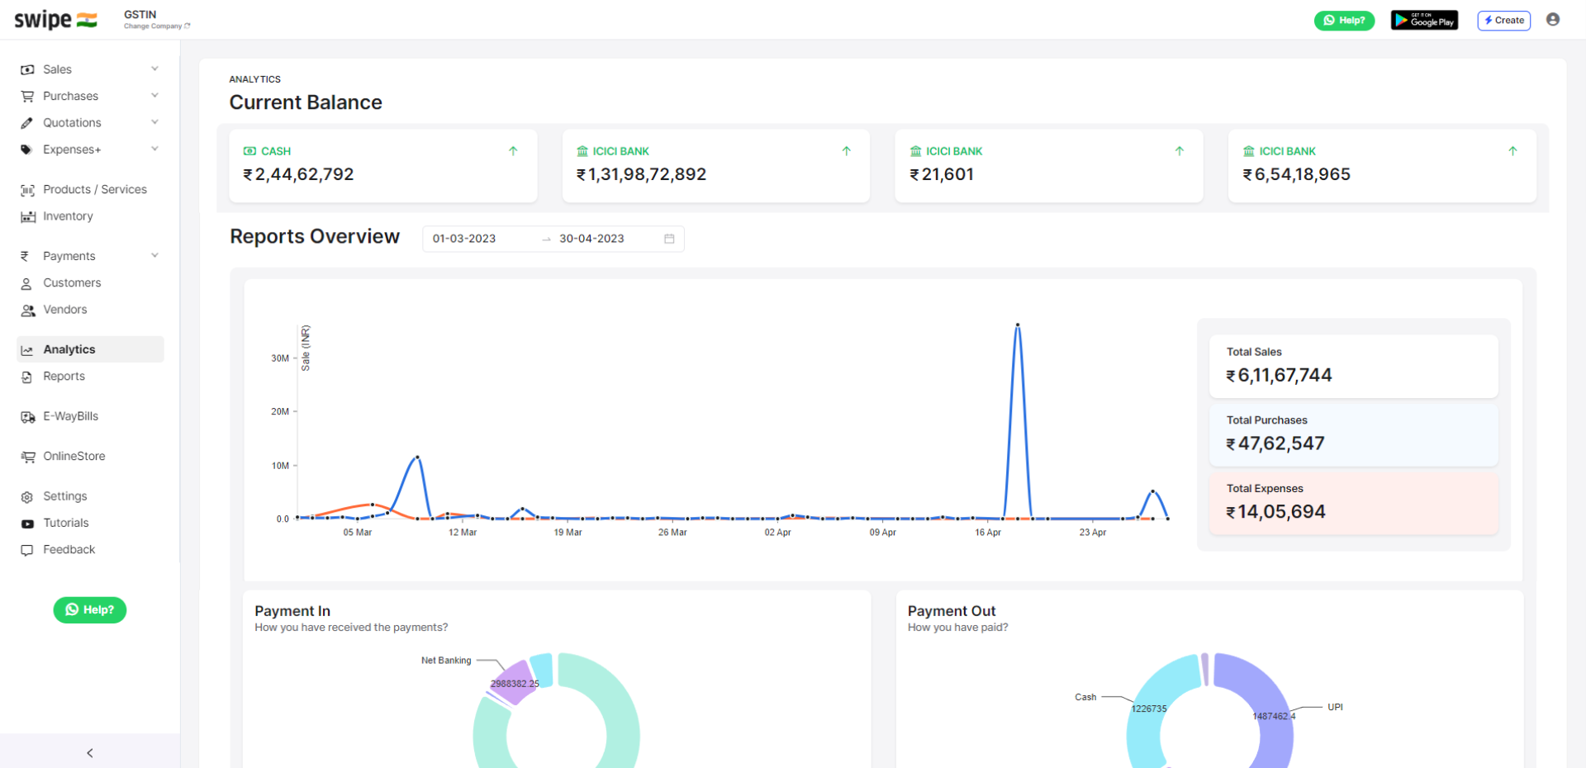Click the green arrow on CASH card
Viewport: 1586px width, 768px height.
coord(513,151)
